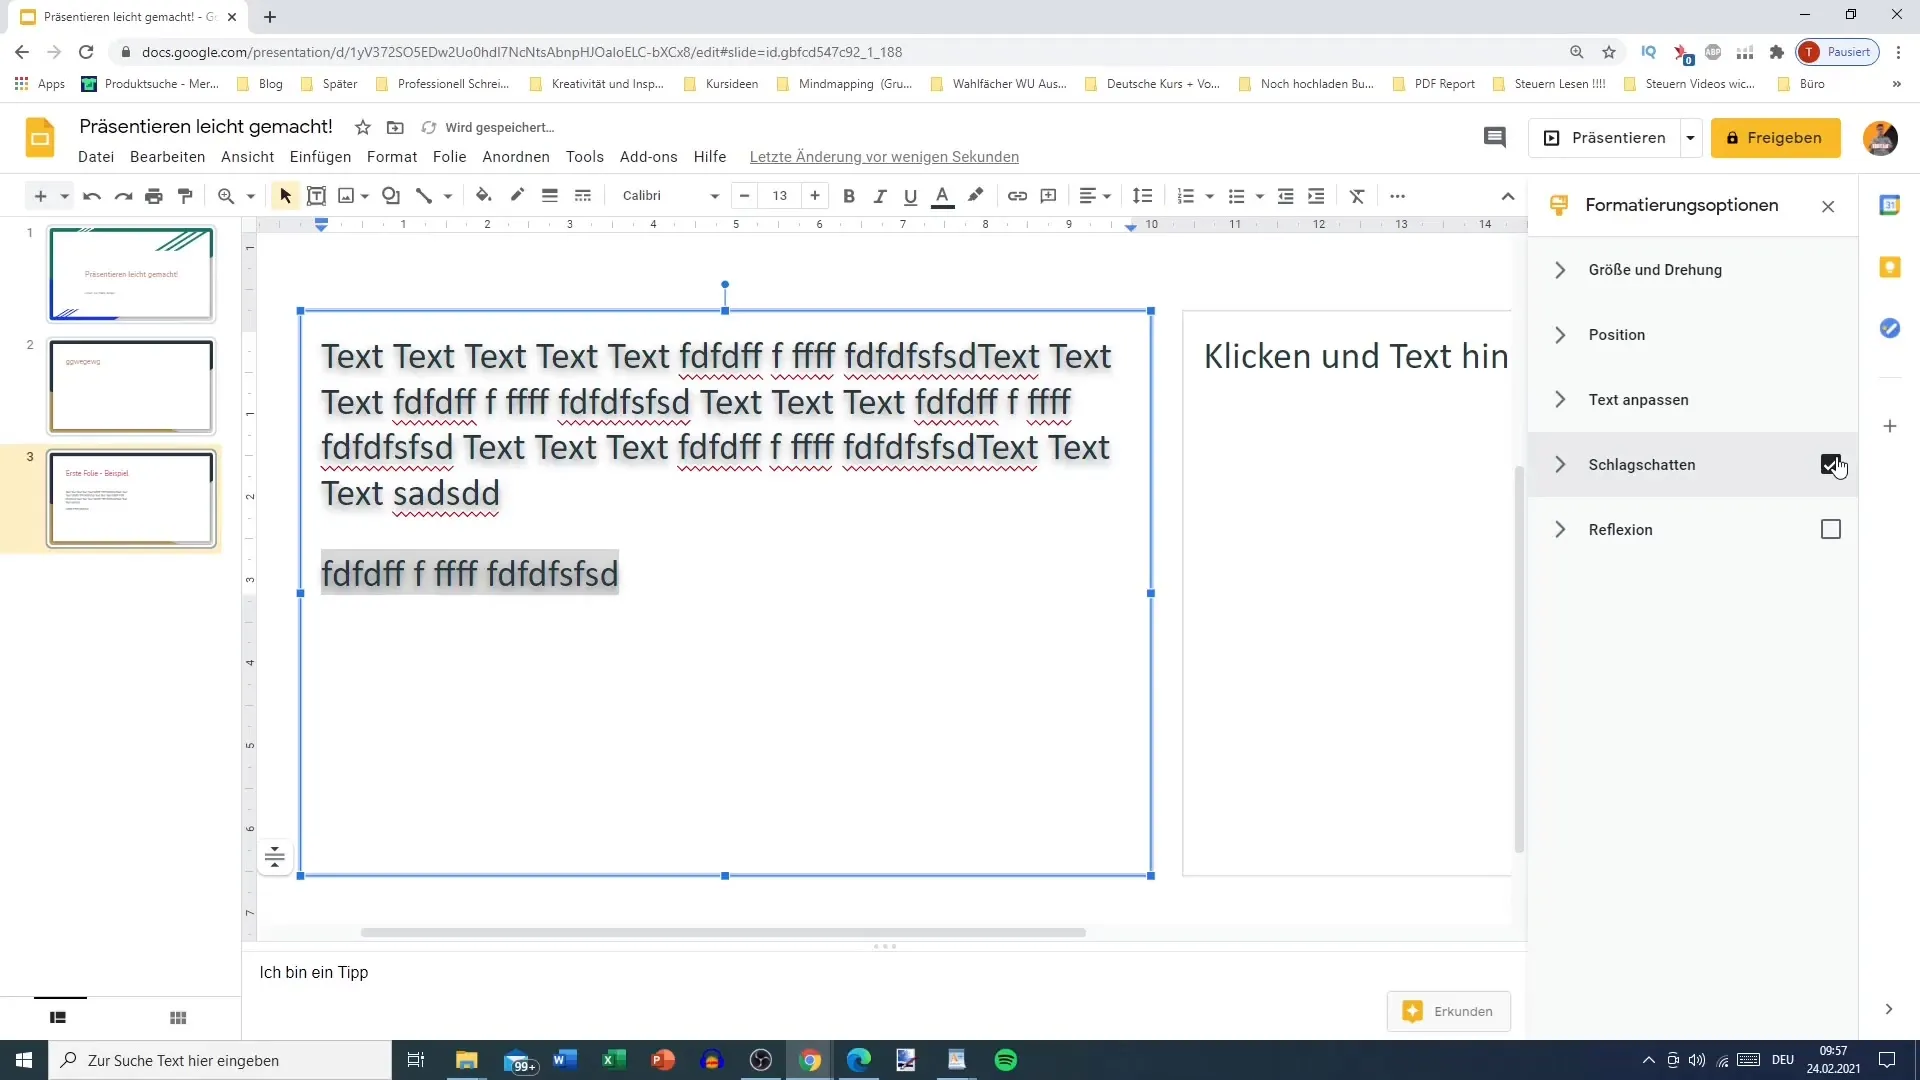Toggle italic formatting
The height and width of the screenshot is (1080, 1920).
click(880, 196)
